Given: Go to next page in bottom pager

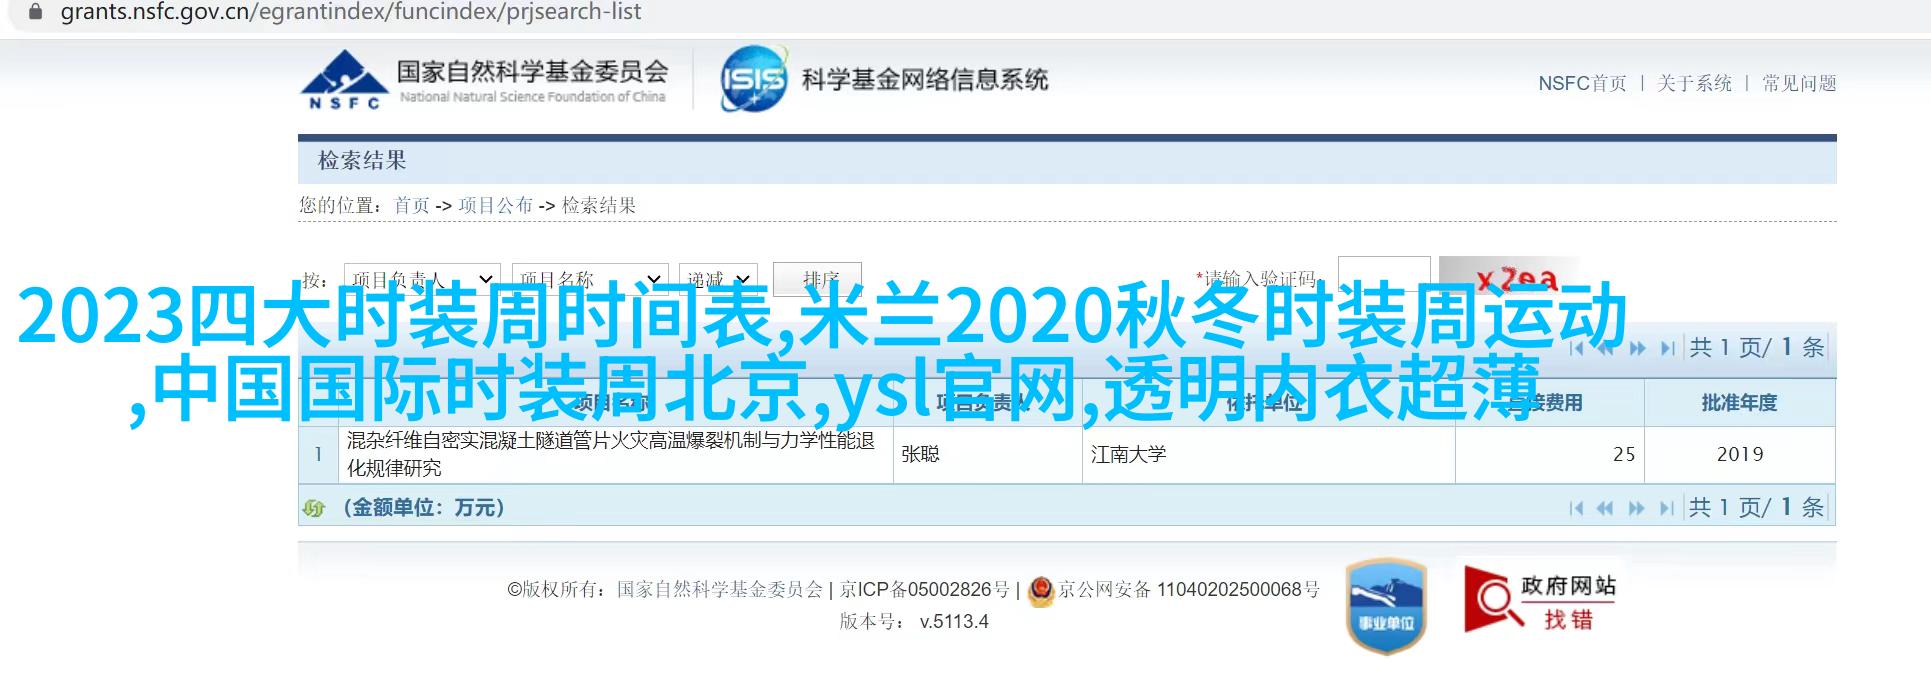Looking at the screenshot, I should pos(1637,508).
